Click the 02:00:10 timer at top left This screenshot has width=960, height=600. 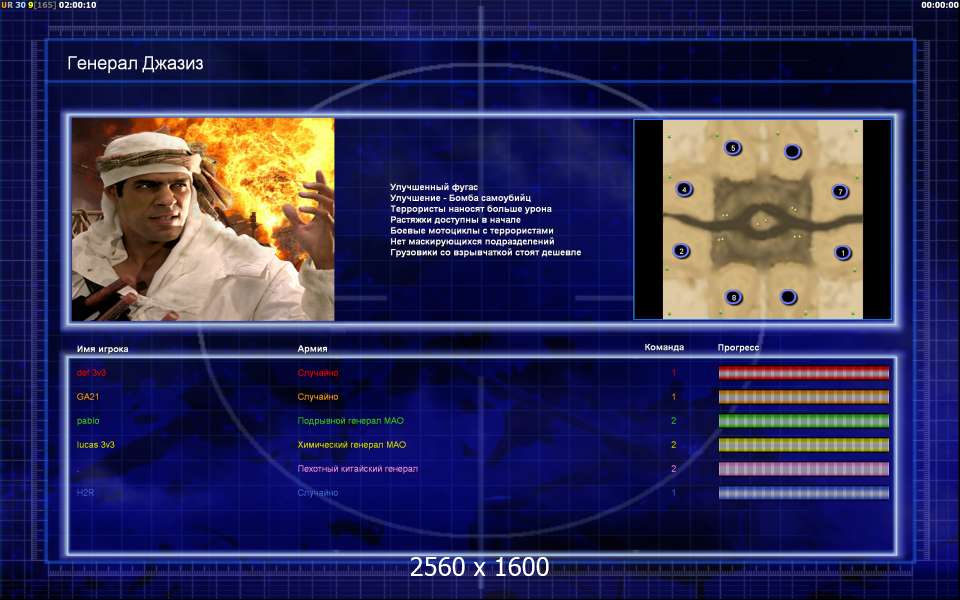coord(77,5)
